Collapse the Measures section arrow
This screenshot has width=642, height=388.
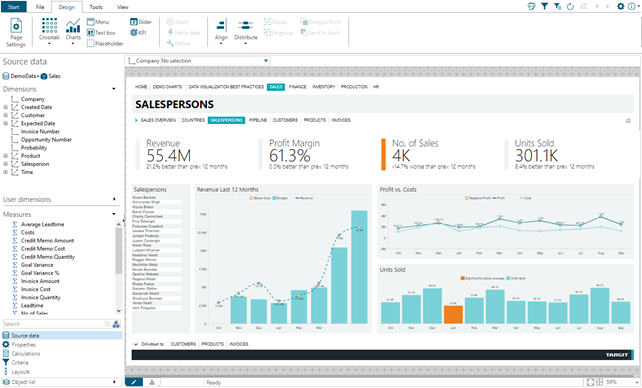(x=114, y=214)
